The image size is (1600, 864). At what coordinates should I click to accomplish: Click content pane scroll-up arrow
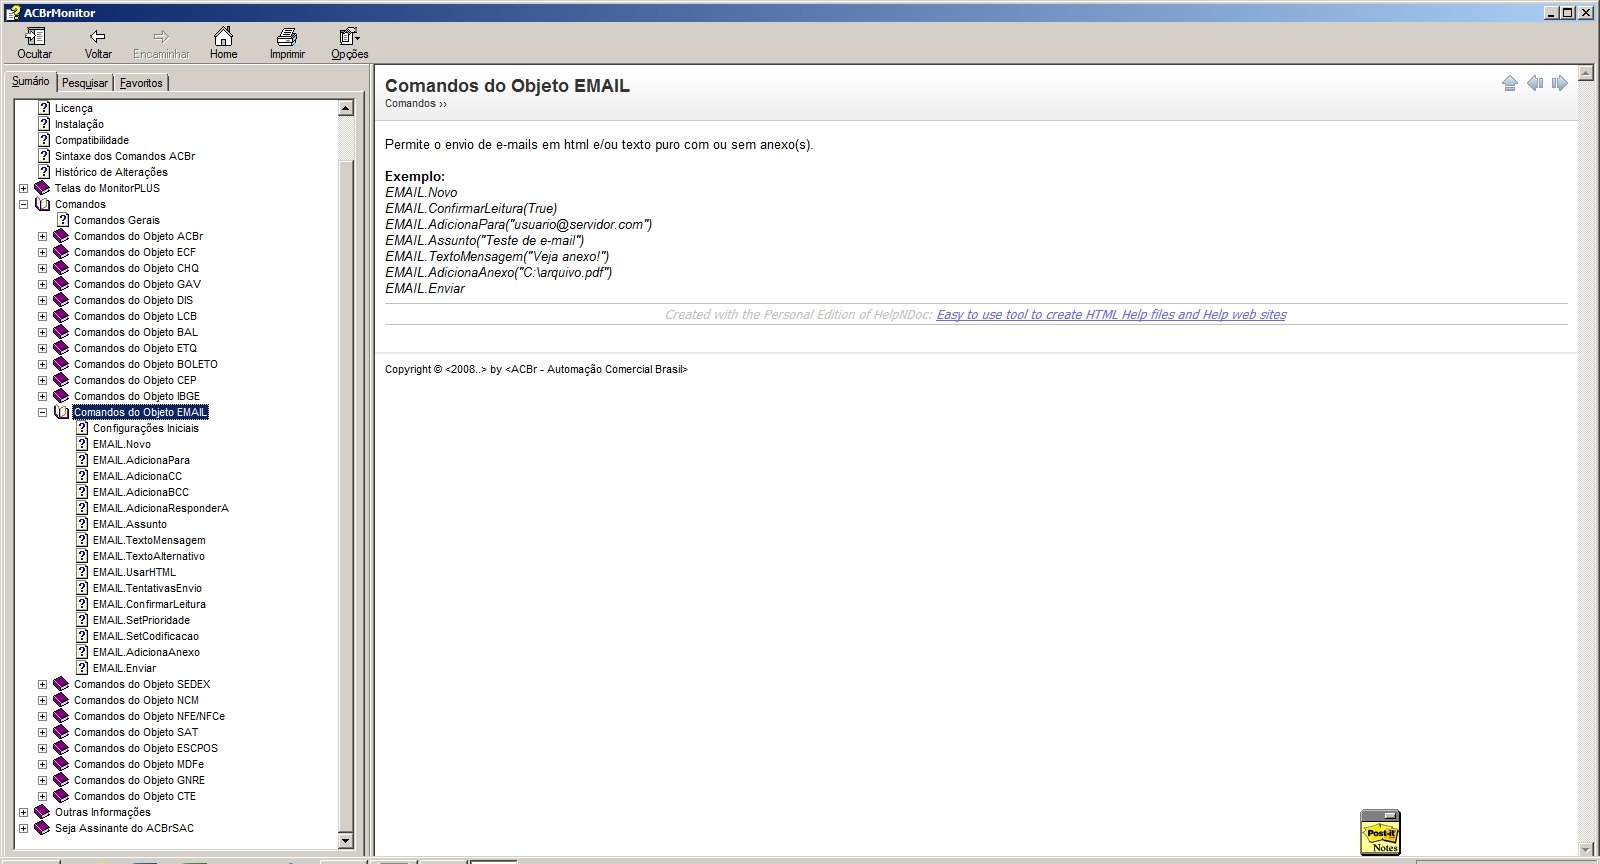(1585, 73)
